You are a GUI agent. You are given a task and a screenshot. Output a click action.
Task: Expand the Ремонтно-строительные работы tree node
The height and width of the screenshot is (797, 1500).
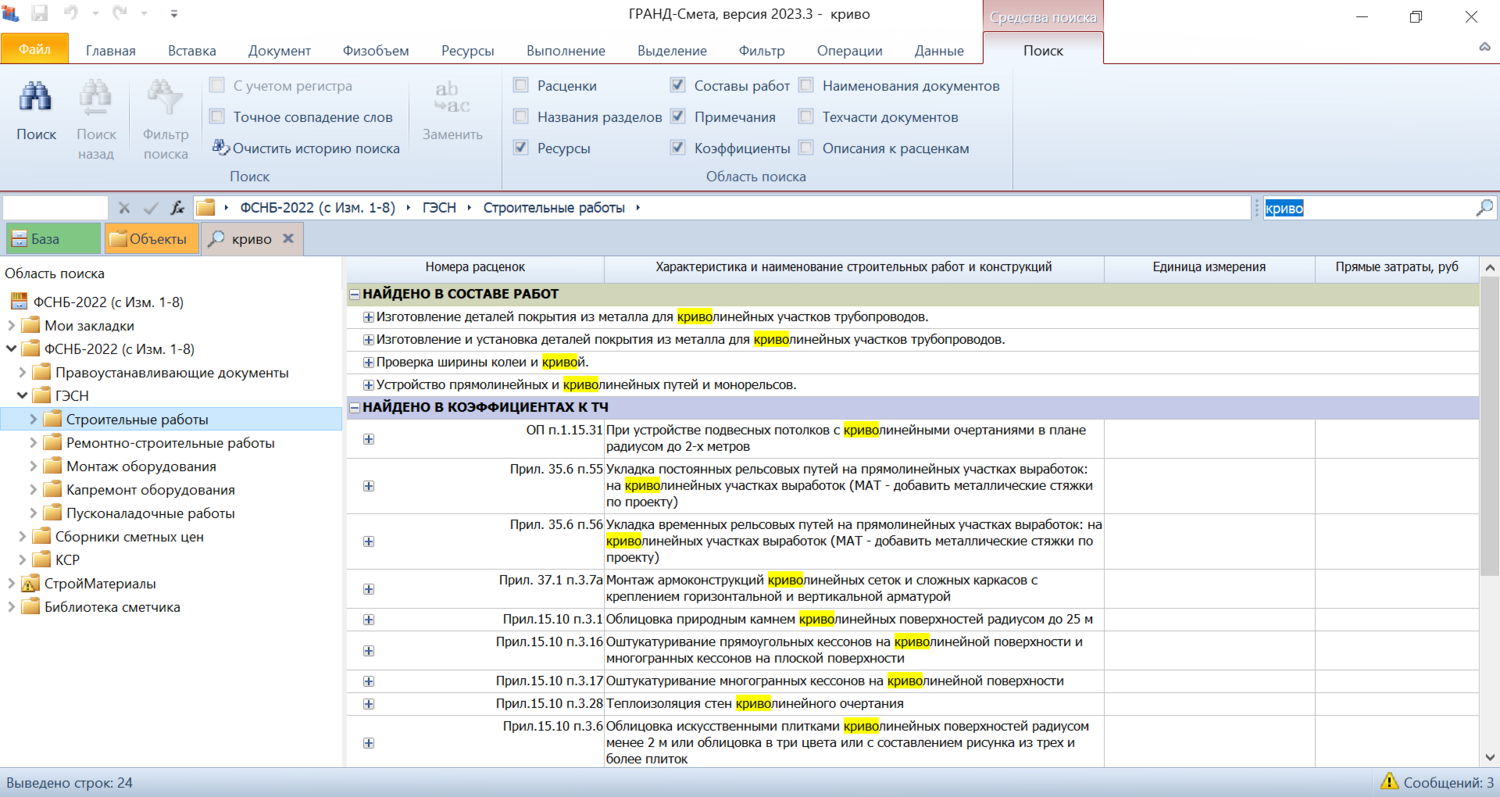[x=33, y=443]
